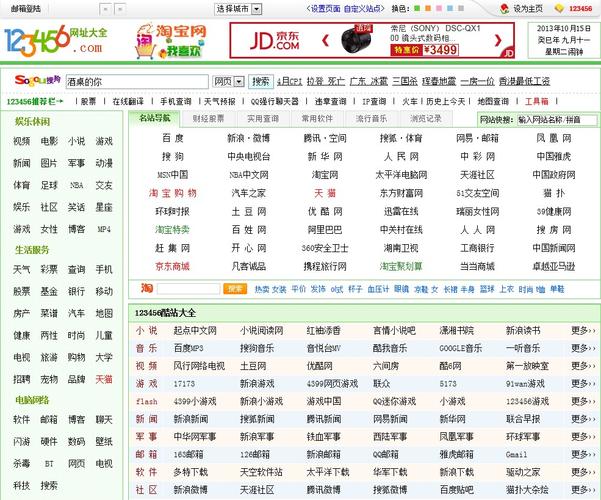
Task: Open the 网页 search type dropdown
Action: click(228, 81)
